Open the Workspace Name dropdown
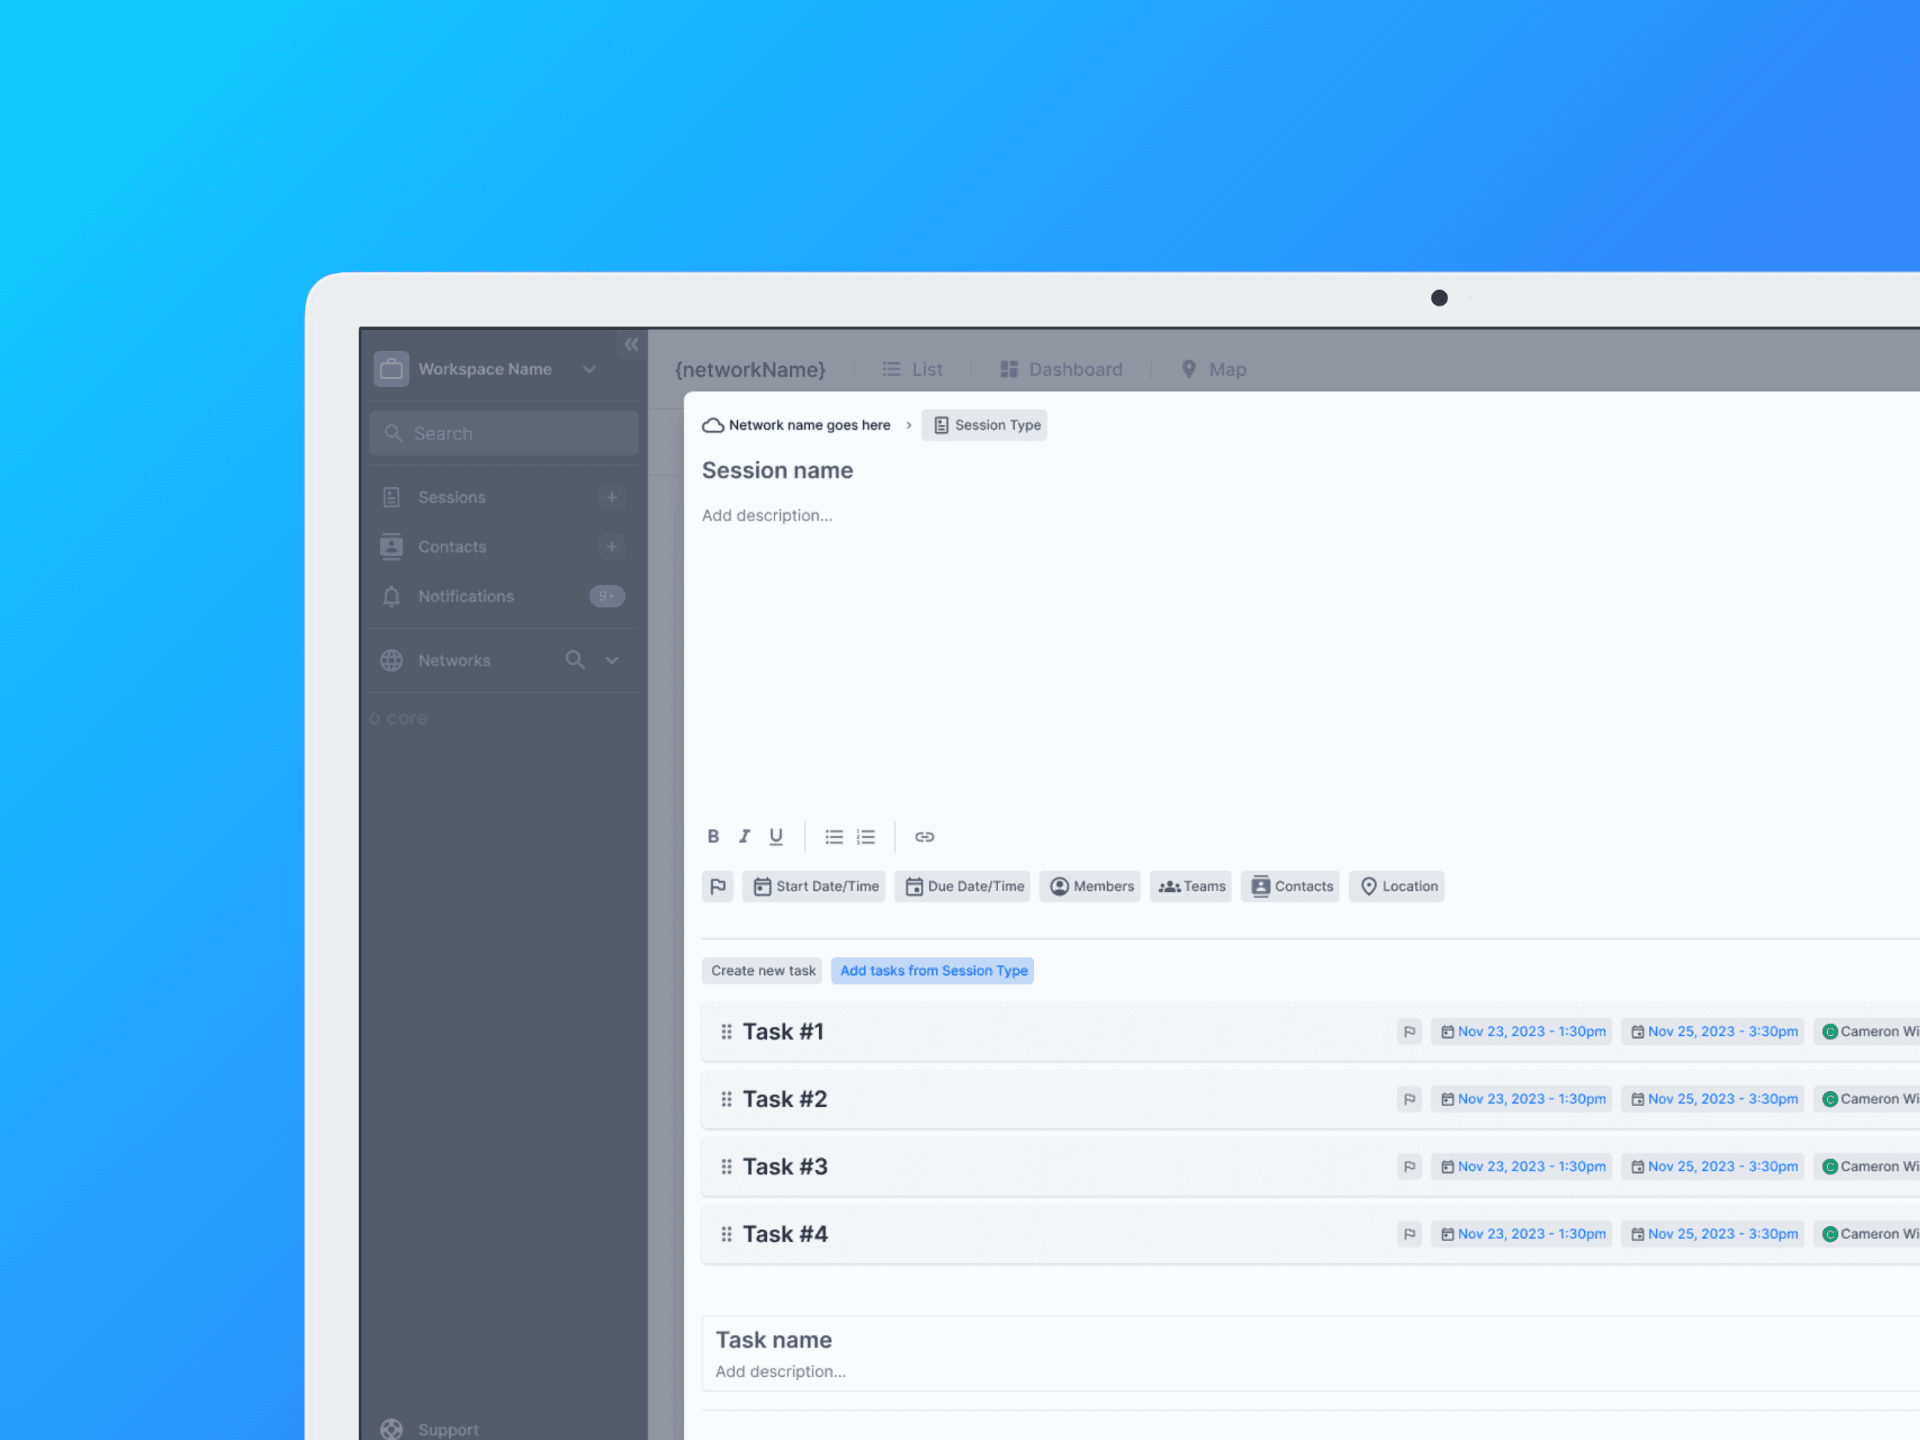This screenshot has width=1920, height=1440. click(x=589, y=369)
